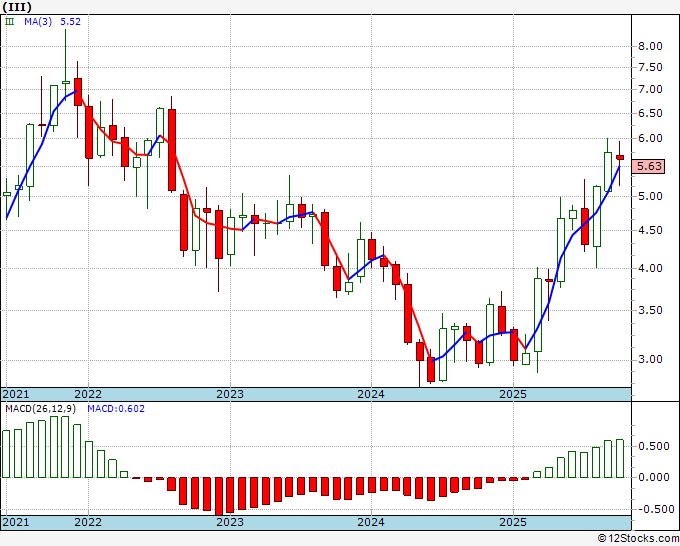The width and height of the screenshot is (680, 546).
Task: Select the III ticker legend label
Action: [x=9, y=21]
